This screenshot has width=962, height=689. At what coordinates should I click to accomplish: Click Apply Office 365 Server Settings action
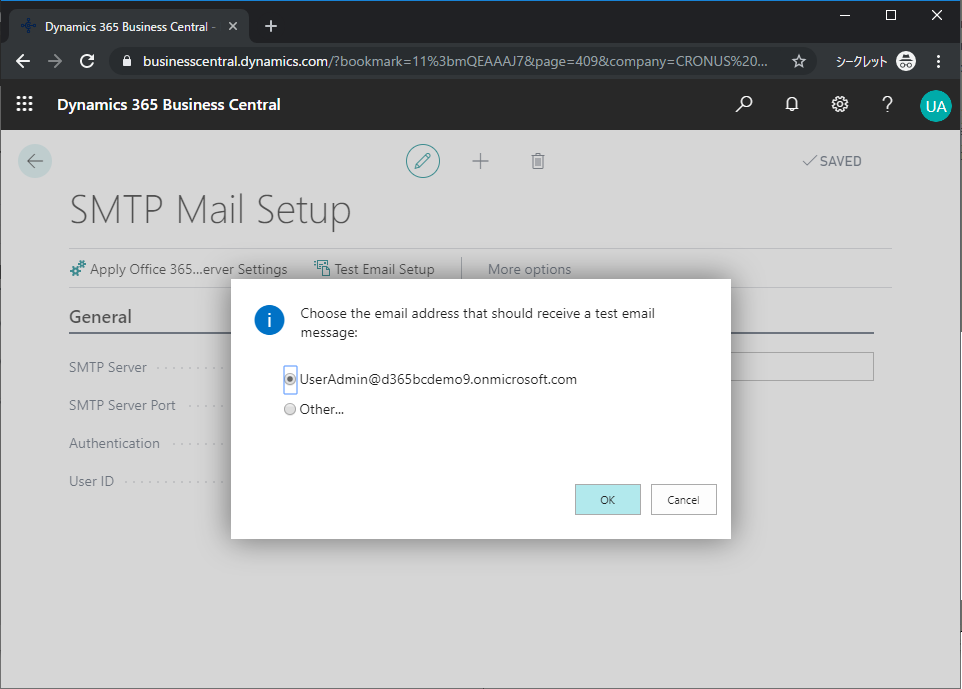[x=179, y=269]
